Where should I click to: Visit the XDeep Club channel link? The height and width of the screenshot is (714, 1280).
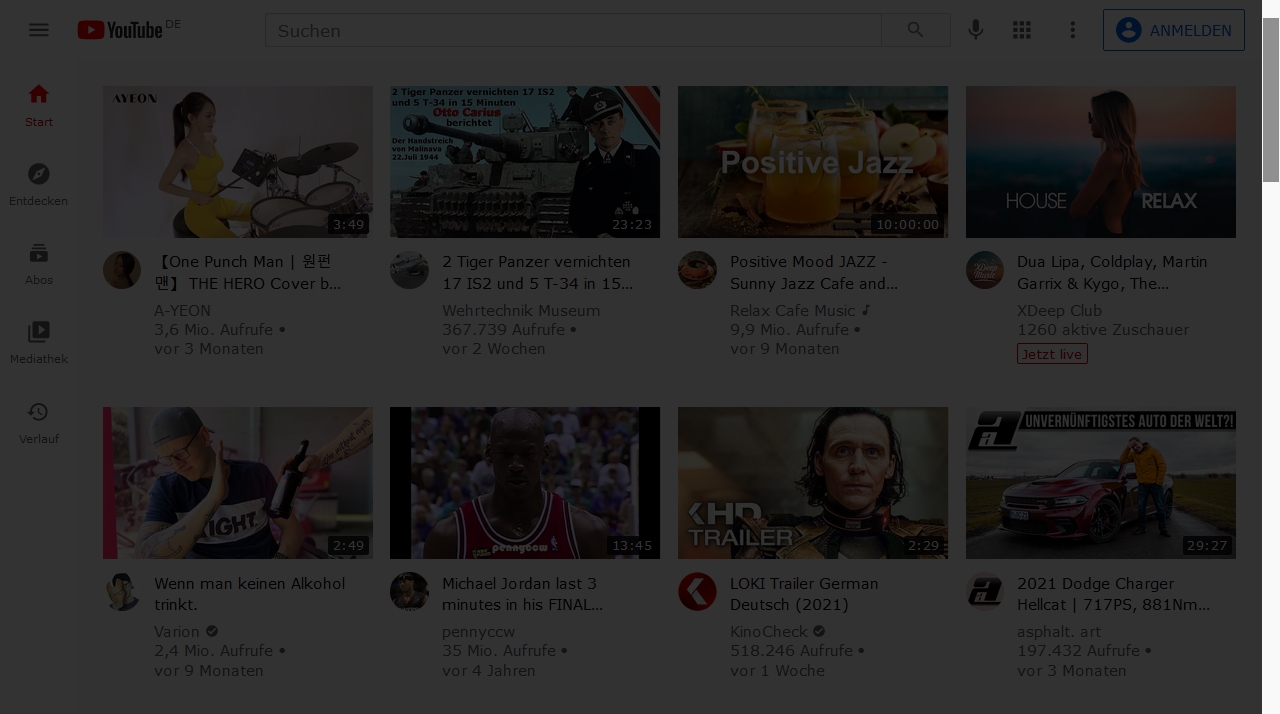coord(1059,311)
